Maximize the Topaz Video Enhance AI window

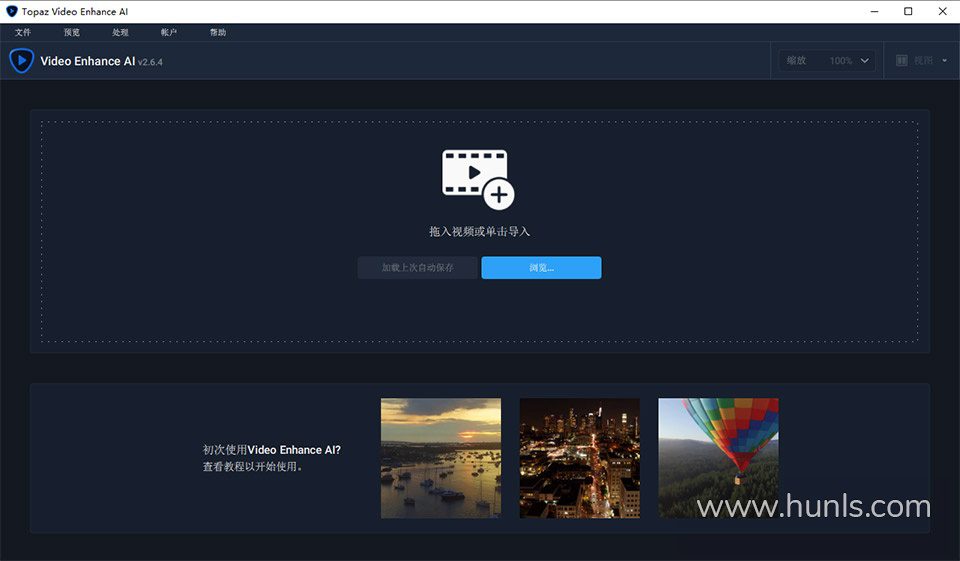908,11
